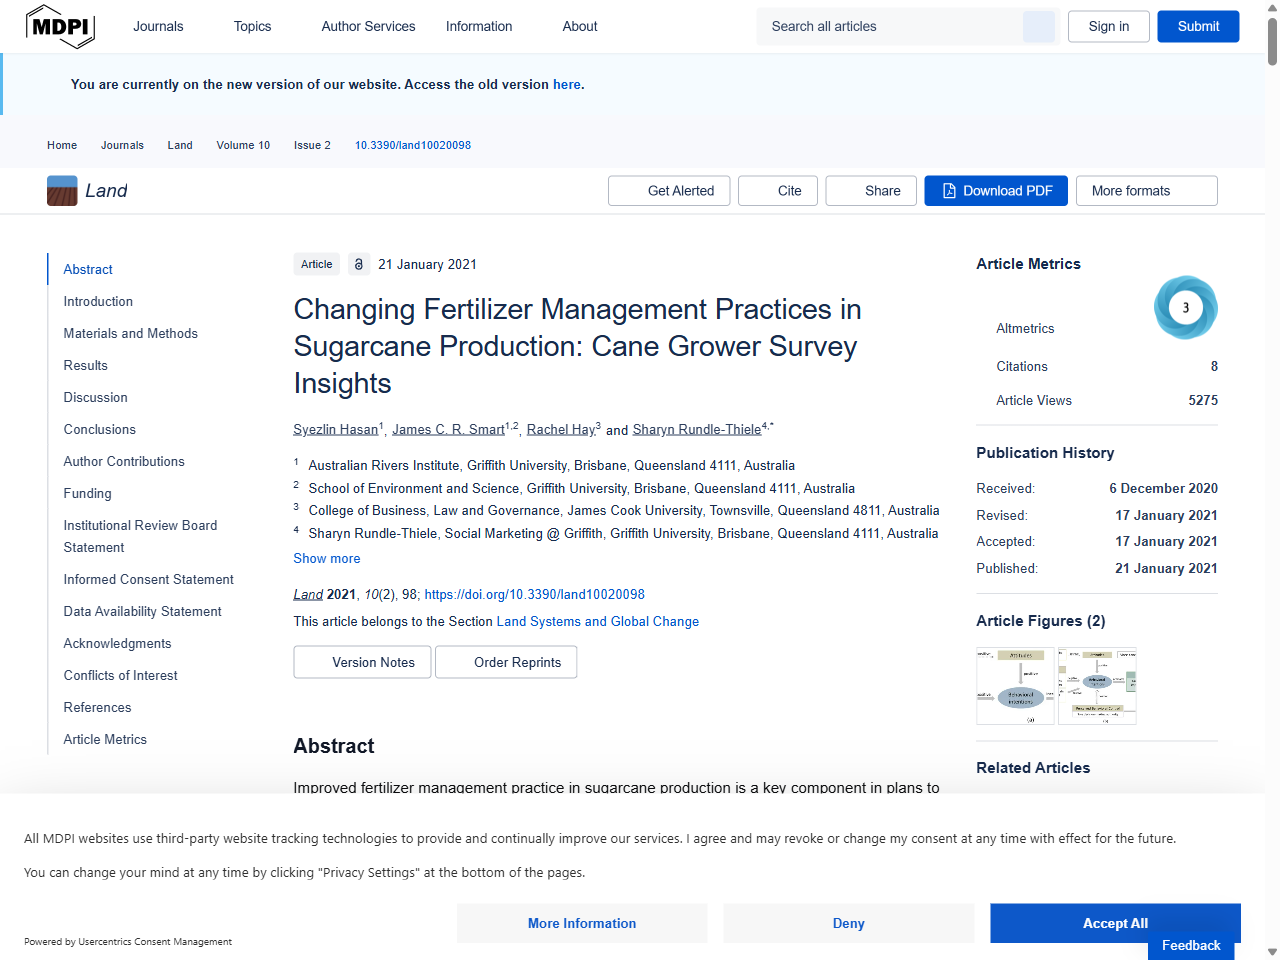This screenshot has width=1280, height=960.
Task: Open the Author Services menu
Action: 368,26
